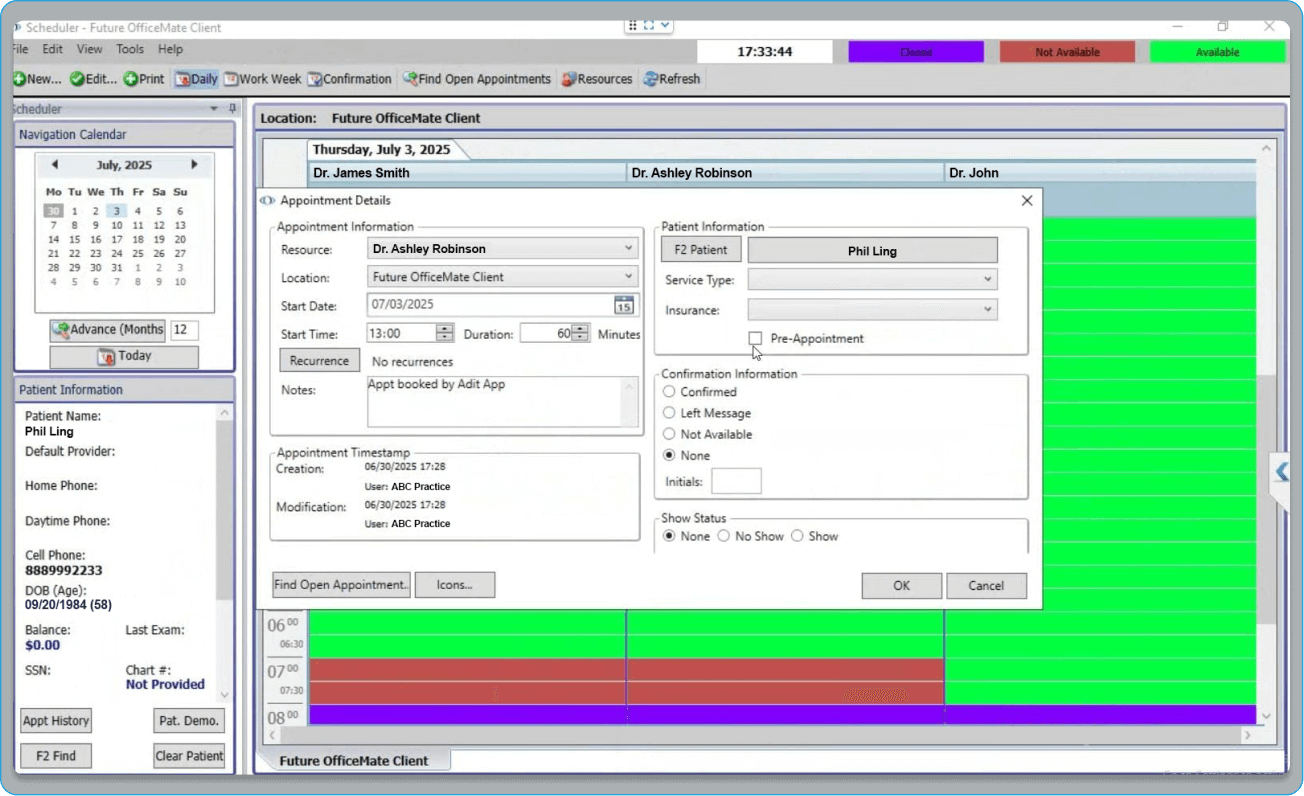Viewport: 1304px width, 796px height.
Task: Click the Find Open Appointment button in dialog
Action: [342, 585]
